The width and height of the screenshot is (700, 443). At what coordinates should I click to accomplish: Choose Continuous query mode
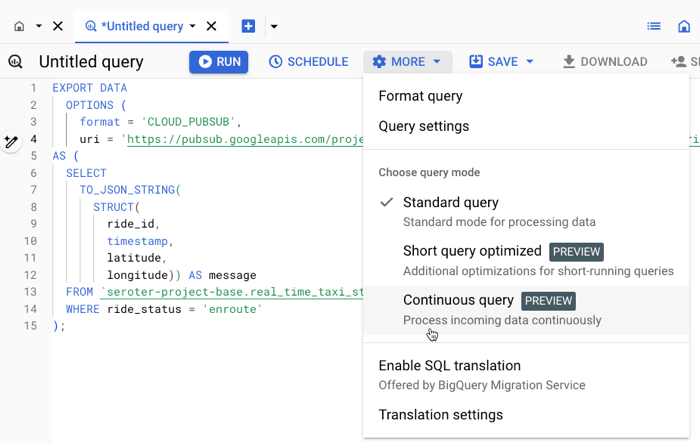[458, 300]
